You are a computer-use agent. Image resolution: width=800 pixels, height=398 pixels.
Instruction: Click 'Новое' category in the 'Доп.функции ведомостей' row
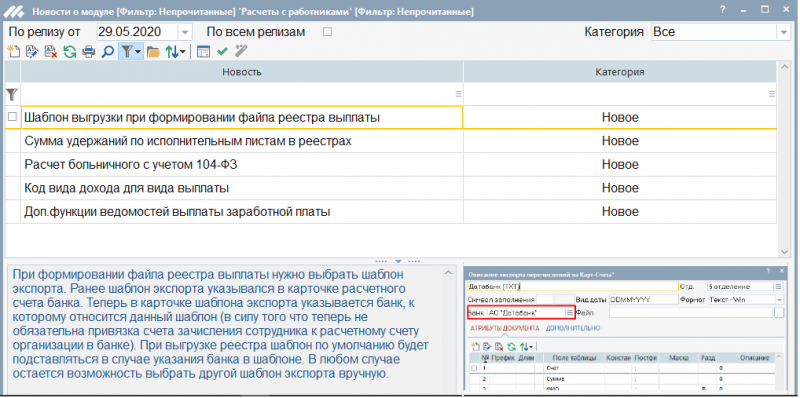coord(620,211)
